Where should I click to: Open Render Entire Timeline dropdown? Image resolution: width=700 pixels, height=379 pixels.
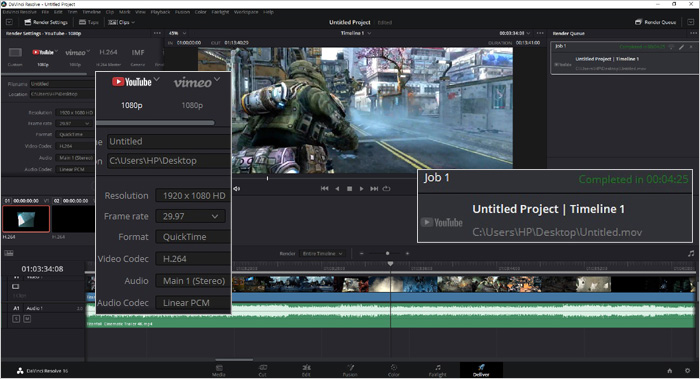coord(321,254)
